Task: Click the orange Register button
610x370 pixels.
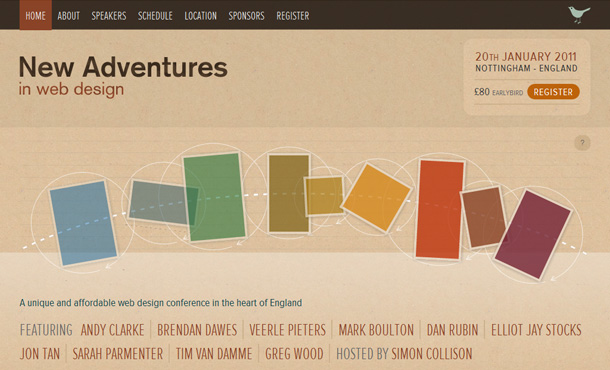Action: coord(553,92)
